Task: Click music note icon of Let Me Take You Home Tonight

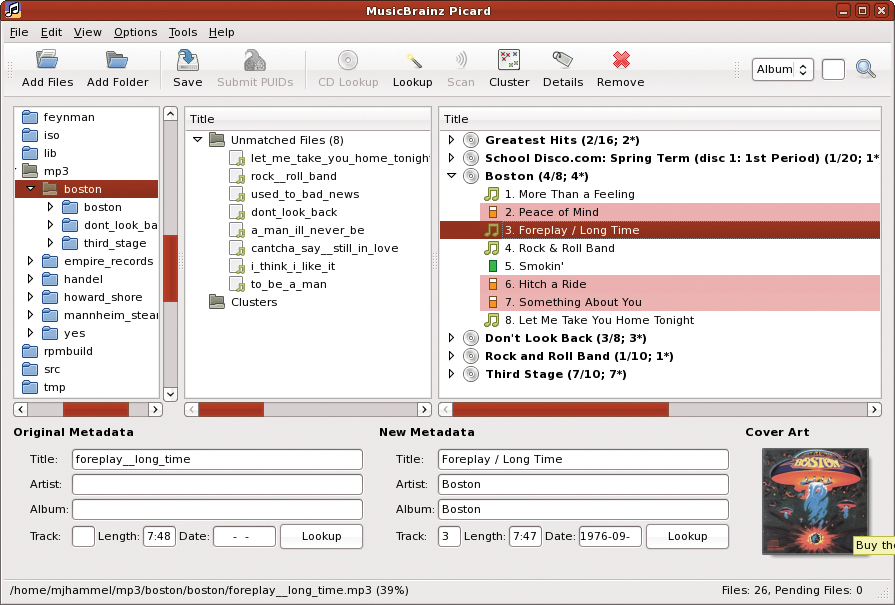Action: 491,320
